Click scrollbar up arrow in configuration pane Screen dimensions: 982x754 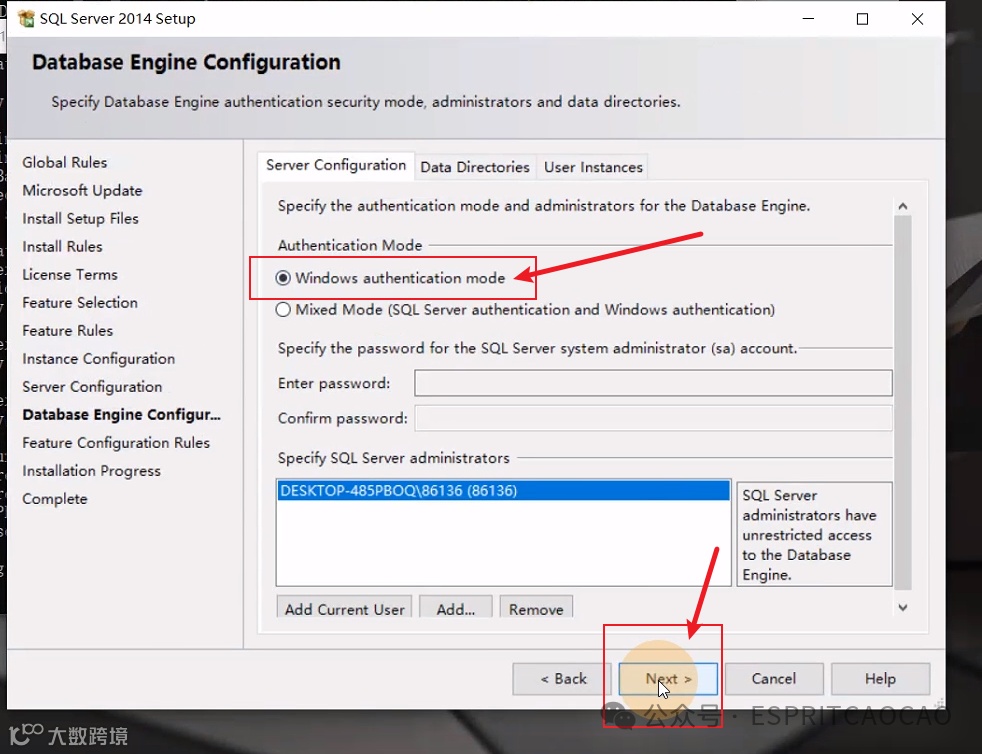(902, 206)
